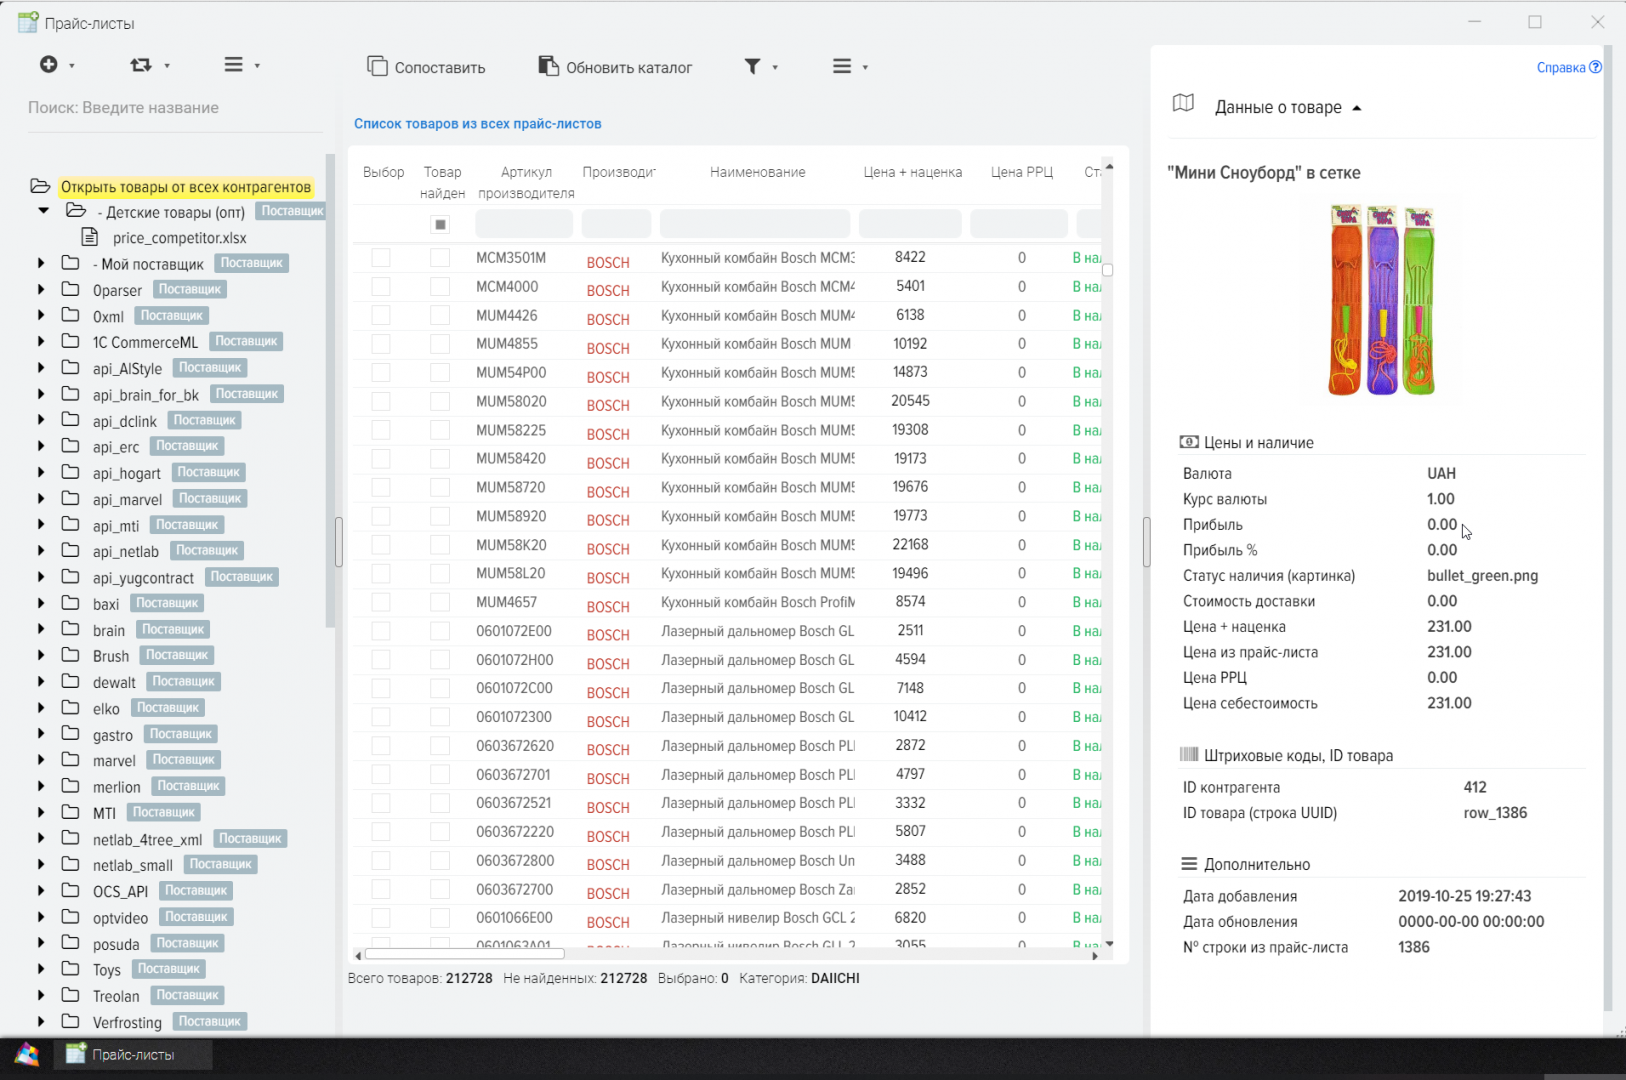Select Открыть товары от всех контрагентов

coord(185,187)
